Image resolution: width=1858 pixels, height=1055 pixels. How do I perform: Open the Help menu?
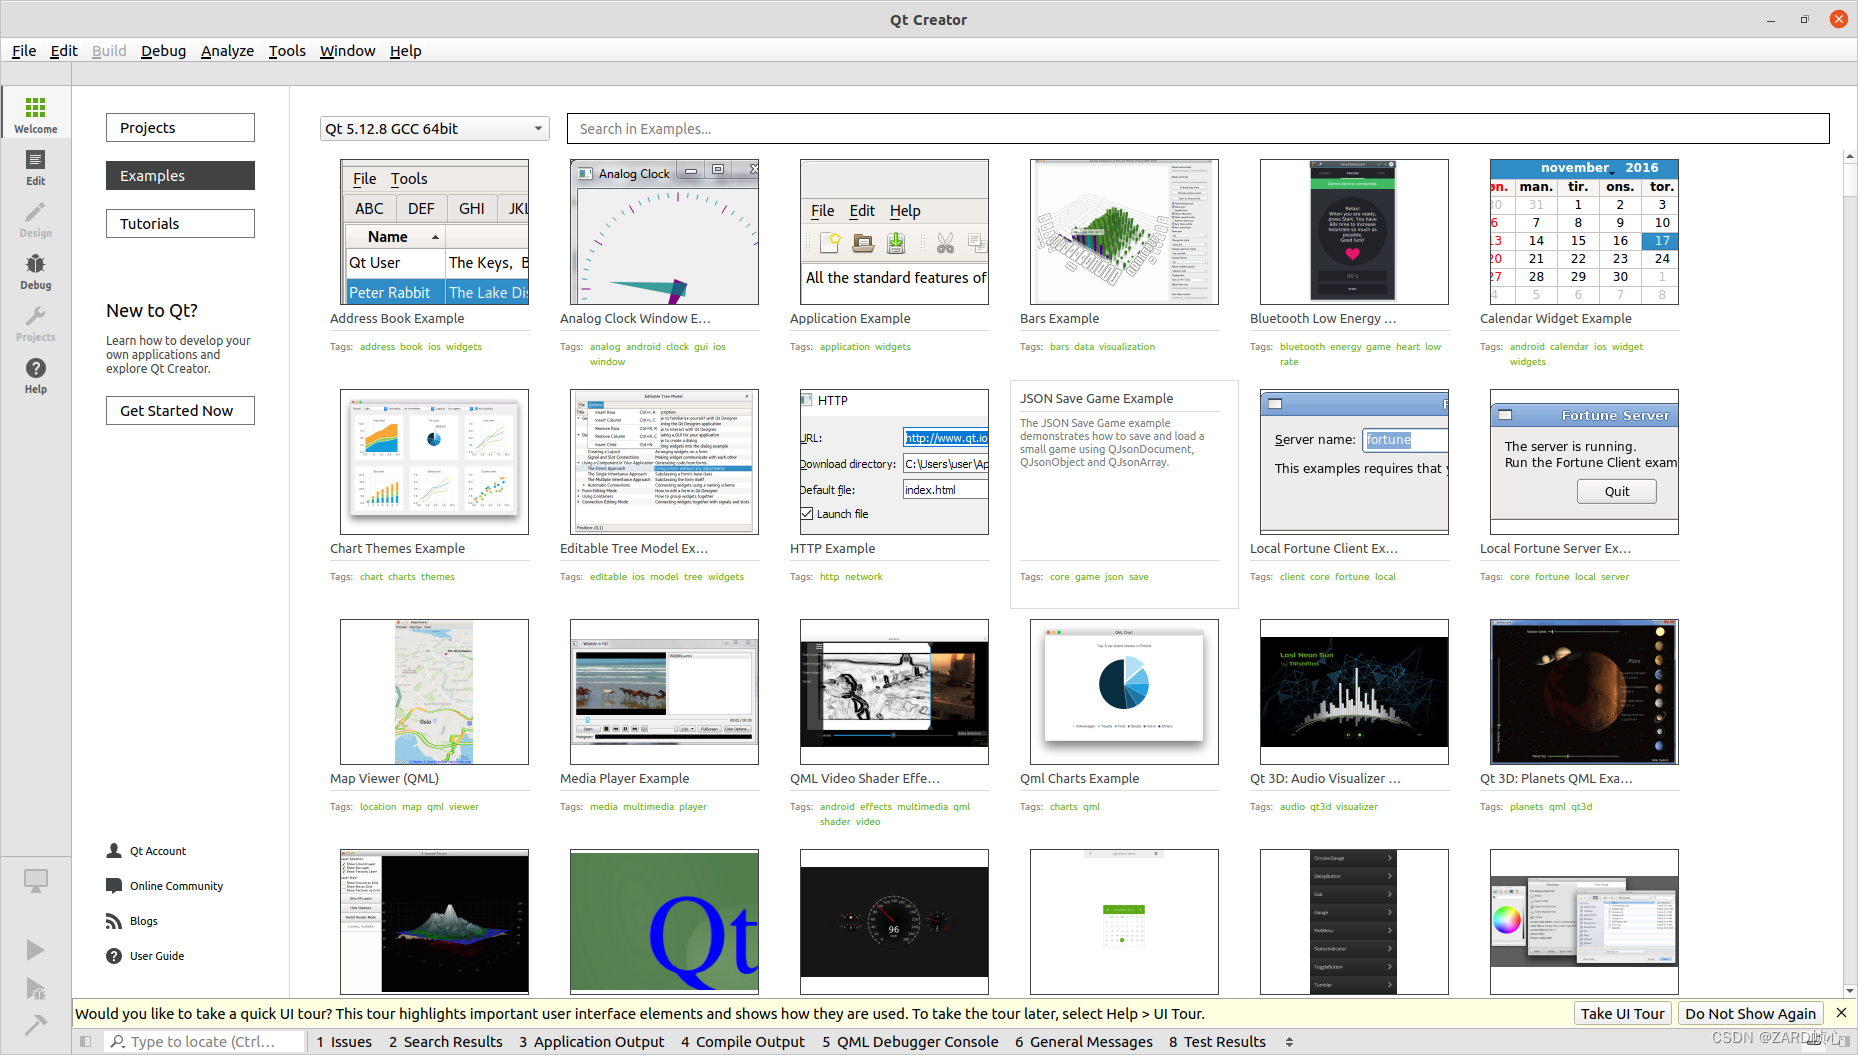405,51
